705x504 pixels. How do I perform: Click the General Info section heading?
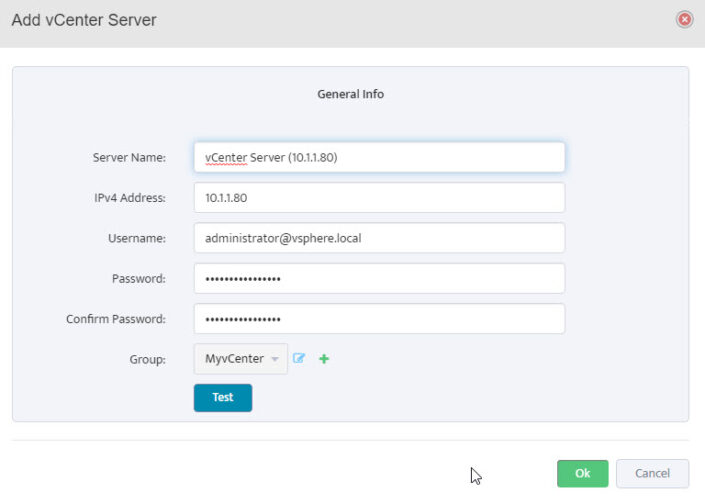coord(350,94)
